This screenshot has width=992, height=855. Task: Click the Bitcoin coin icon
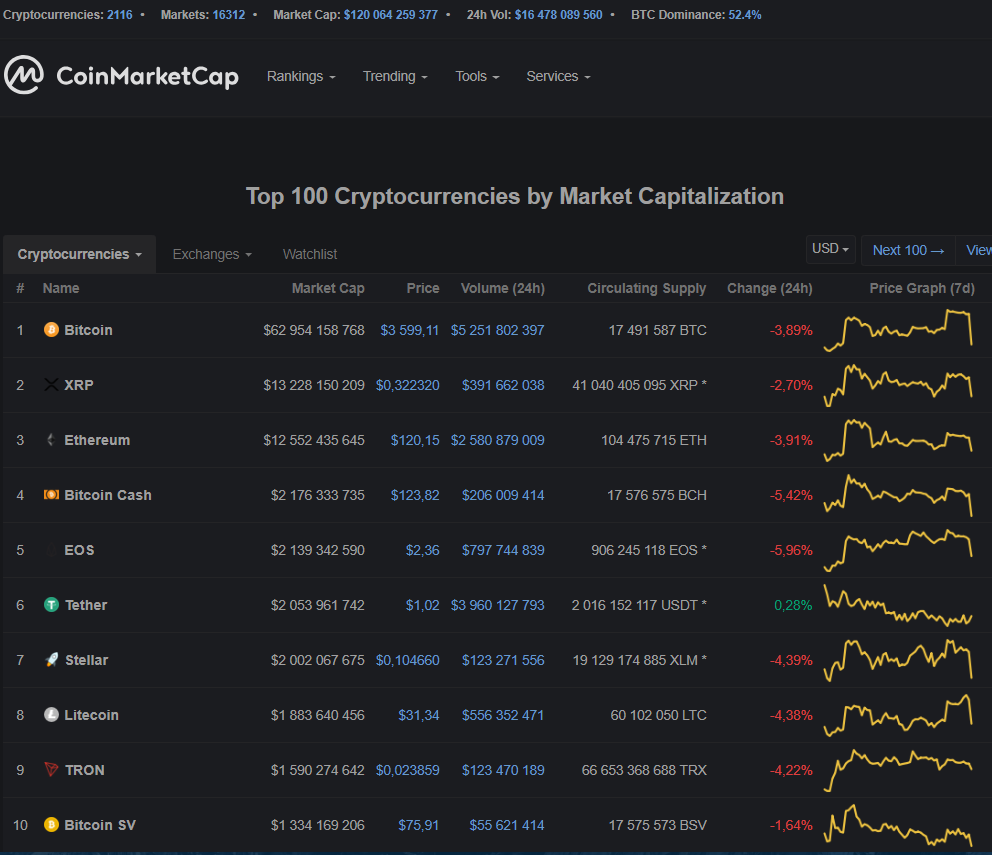coord(51,329)
